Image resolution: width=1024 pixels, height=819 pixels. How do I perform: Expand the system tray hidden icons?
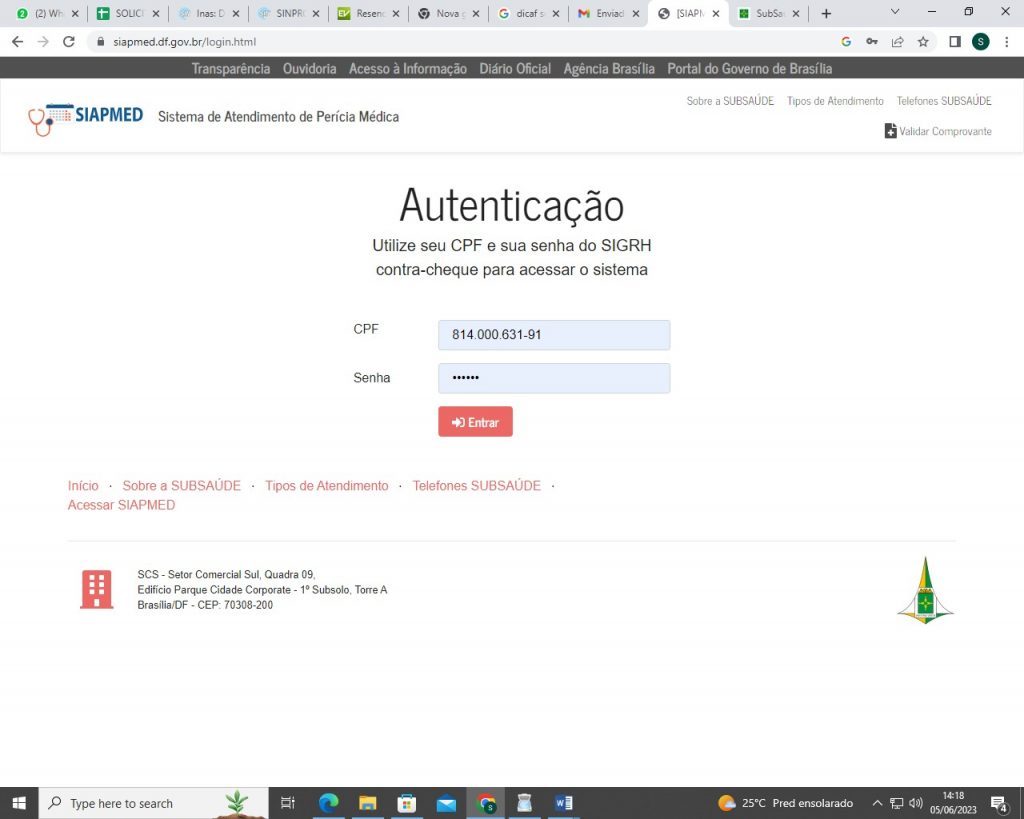[877, 803]
